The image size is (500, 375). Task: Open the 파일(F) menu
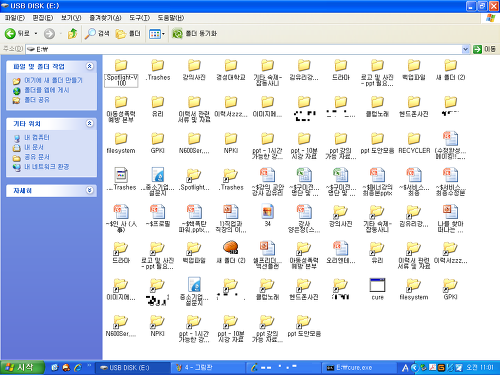14,18
